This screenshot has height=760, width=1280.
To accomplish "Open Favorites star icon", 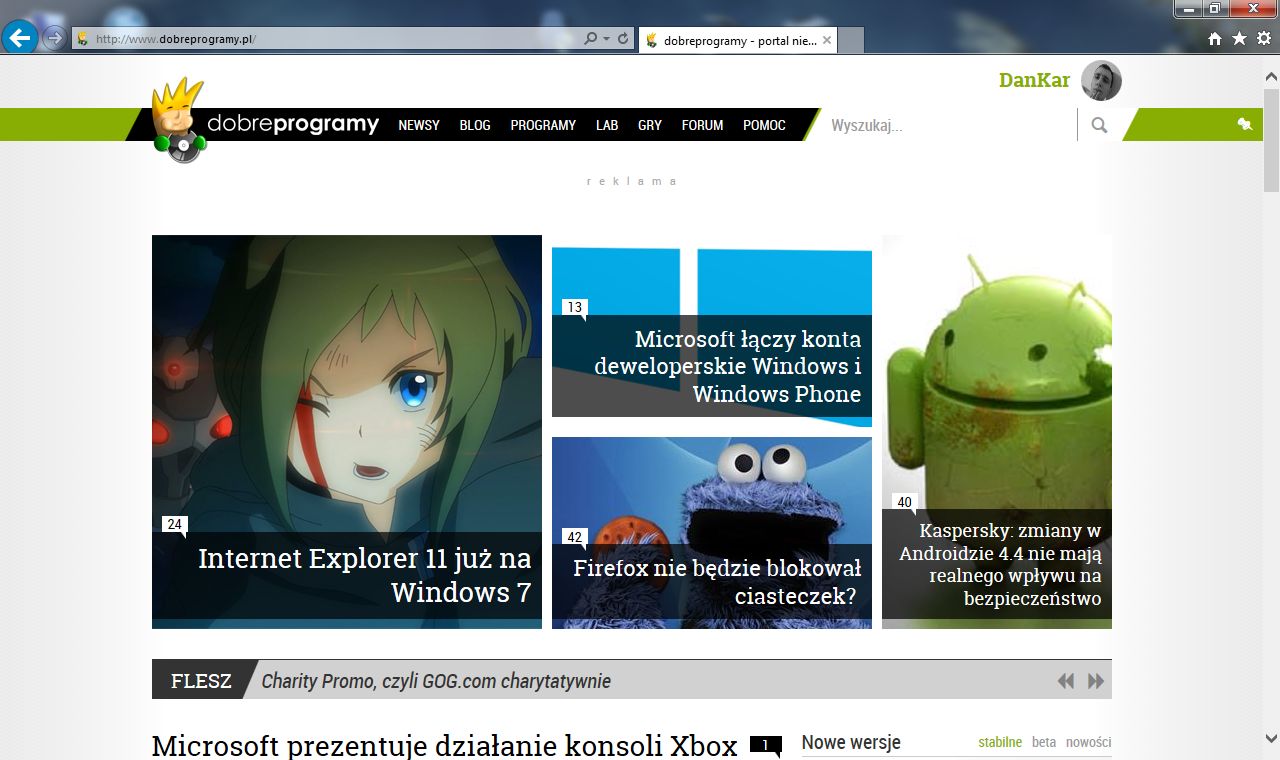I will (x=1239, y=39).
